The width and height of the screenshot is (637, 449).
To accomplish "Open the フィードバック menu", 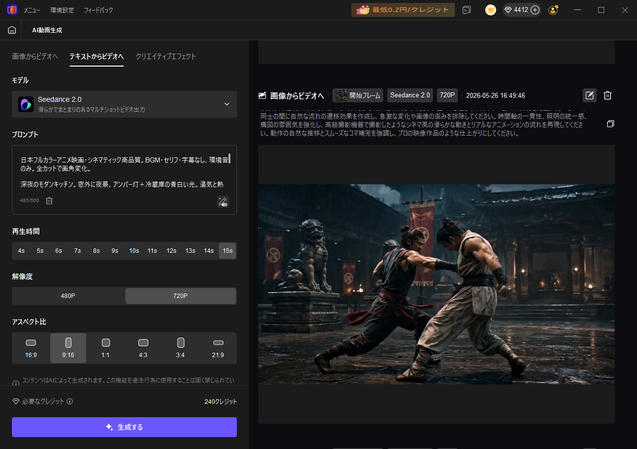I will [98, 10].
